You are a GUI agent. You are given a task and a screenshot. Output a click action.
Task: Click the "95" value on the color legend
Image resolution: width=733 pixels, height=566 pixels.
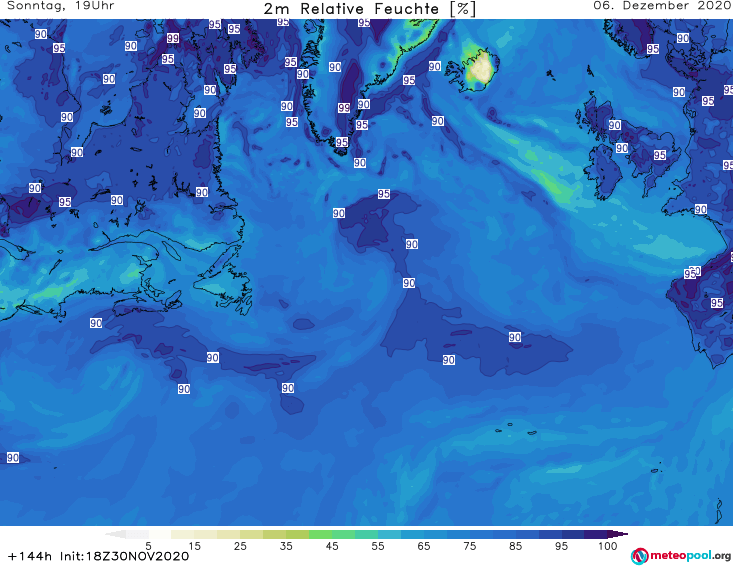[561, 546]
